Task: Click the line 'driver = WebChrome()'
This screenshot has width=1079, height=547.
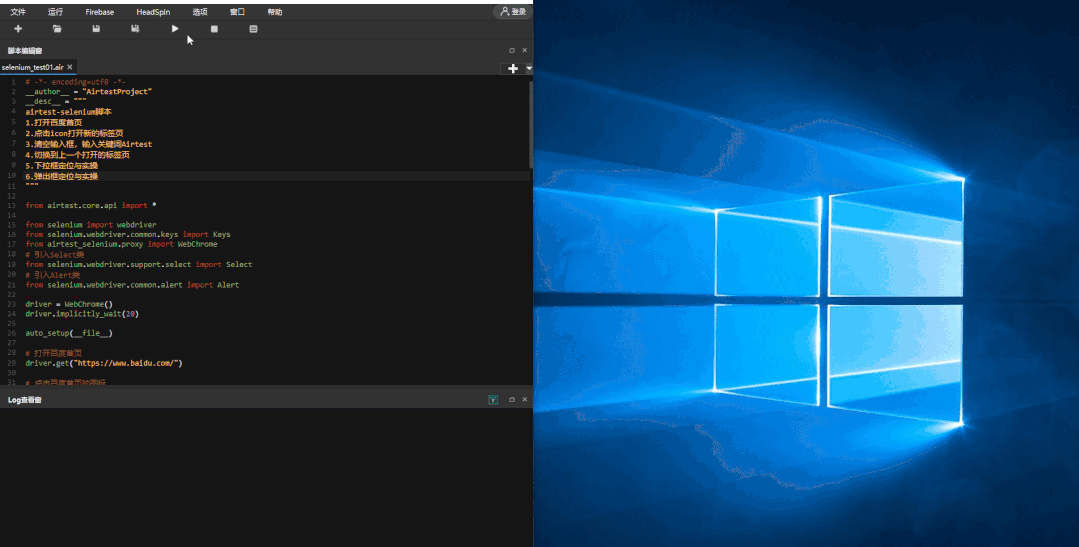Action: tap(69, 304)
